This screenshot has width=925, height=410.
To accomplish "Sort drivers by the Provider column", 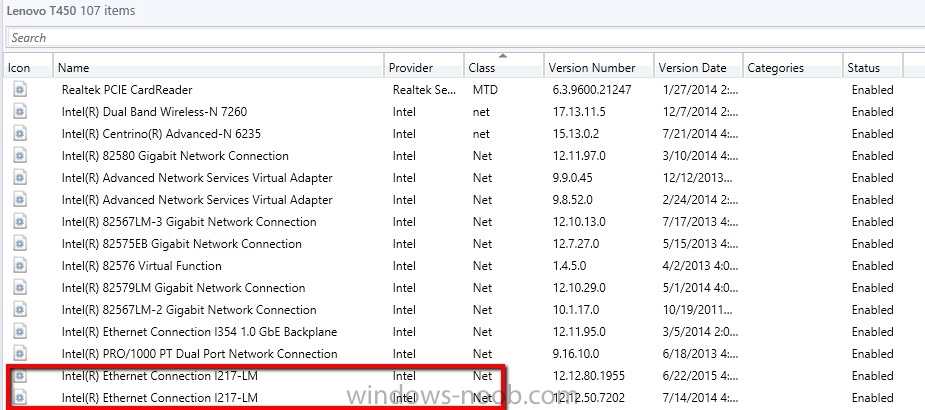I will pyautogui.click(x=424, y=67).
